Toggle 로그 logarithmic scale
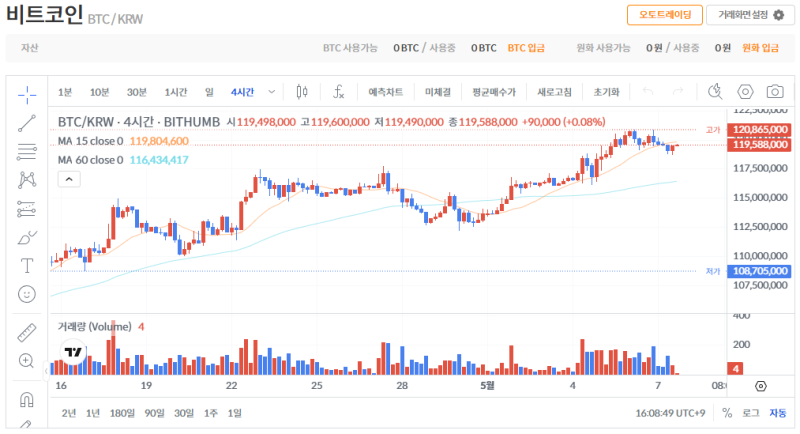The width and height of the screenshot is (800, 434). tap(751, 413)
